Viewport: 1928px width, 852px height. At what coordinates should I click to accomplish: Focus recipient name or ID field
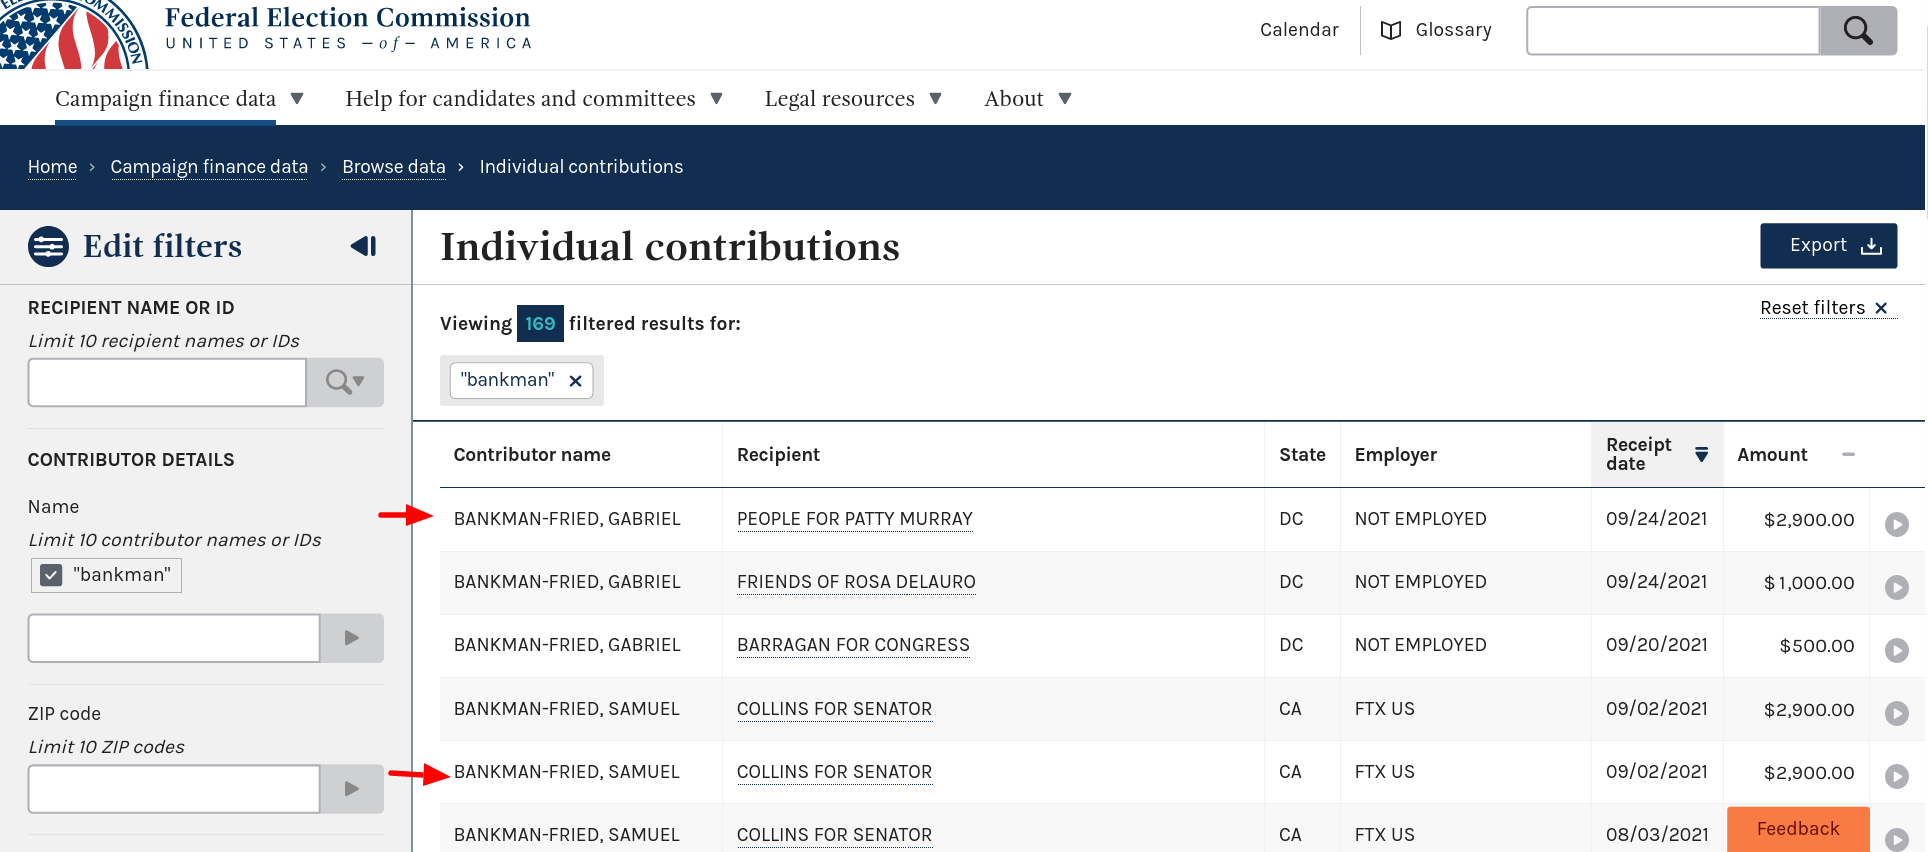coord(167,382)
